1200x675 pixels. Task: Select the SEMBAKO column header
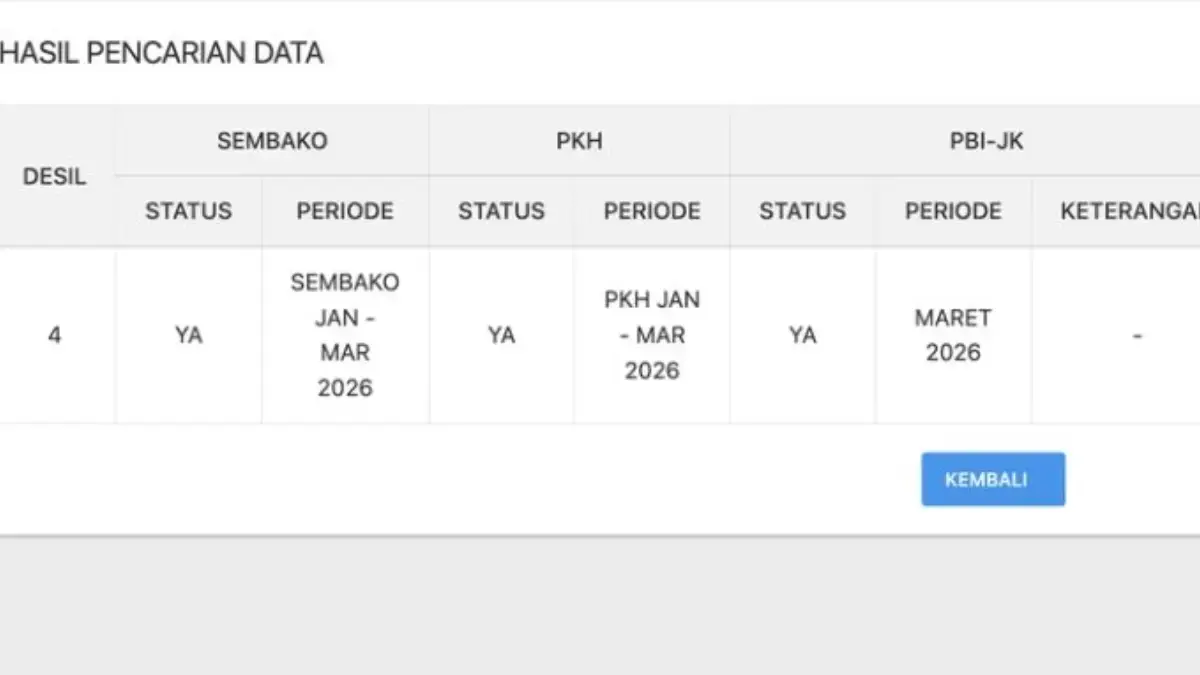271,141
